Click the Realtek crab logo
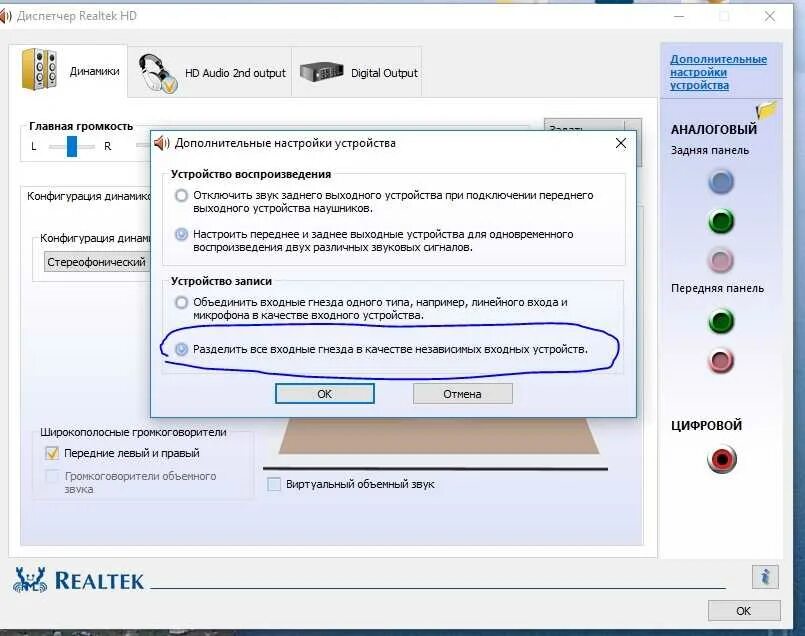The height and width of the screenshot is (636, 805). pos(30,580)
